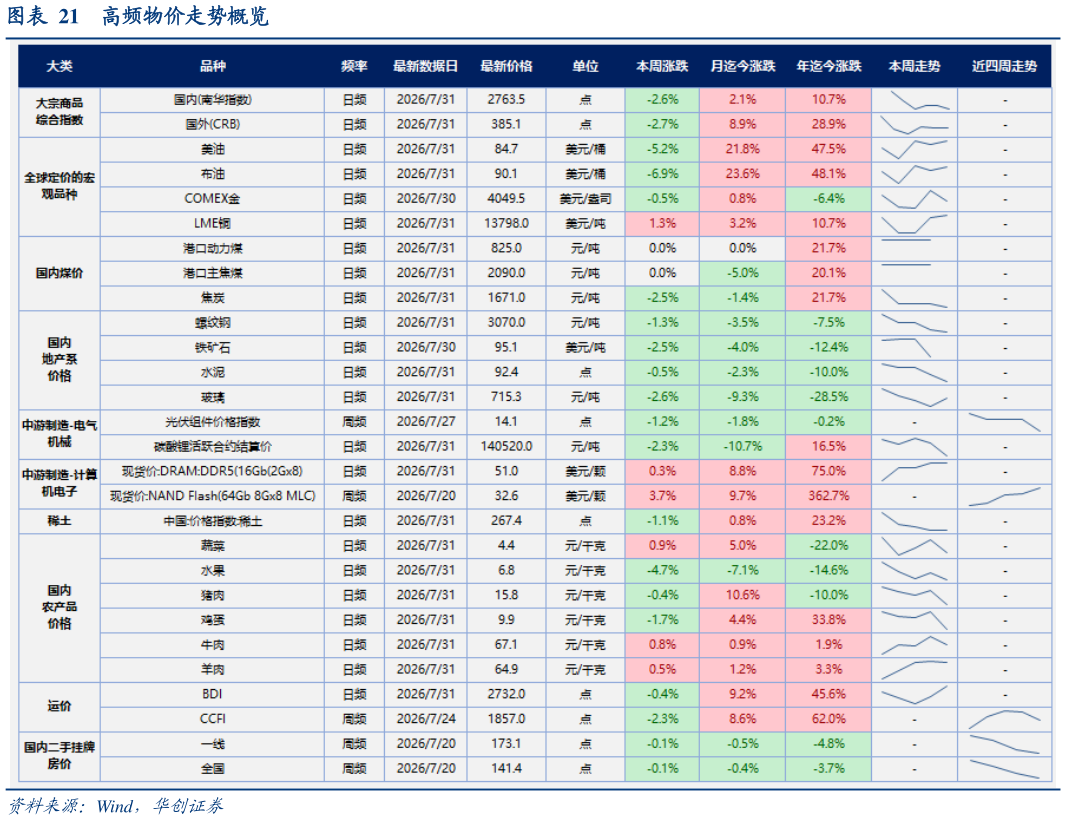
Task: Click the chart title 高频物价走势概览
Action: (x=185, y=16)
